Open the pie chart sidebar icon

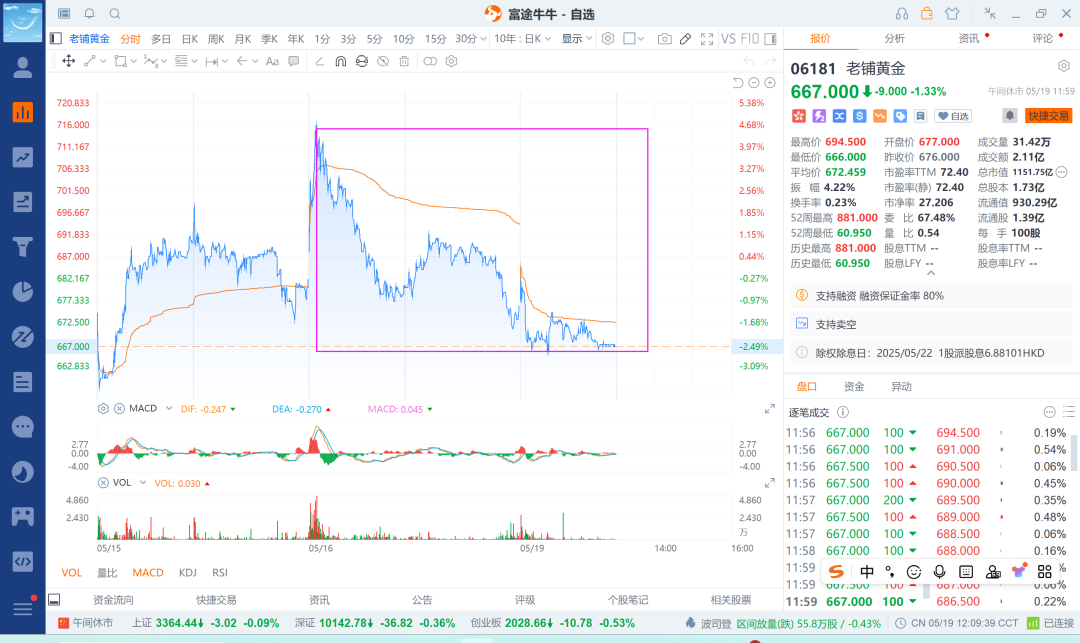(23, 291)
